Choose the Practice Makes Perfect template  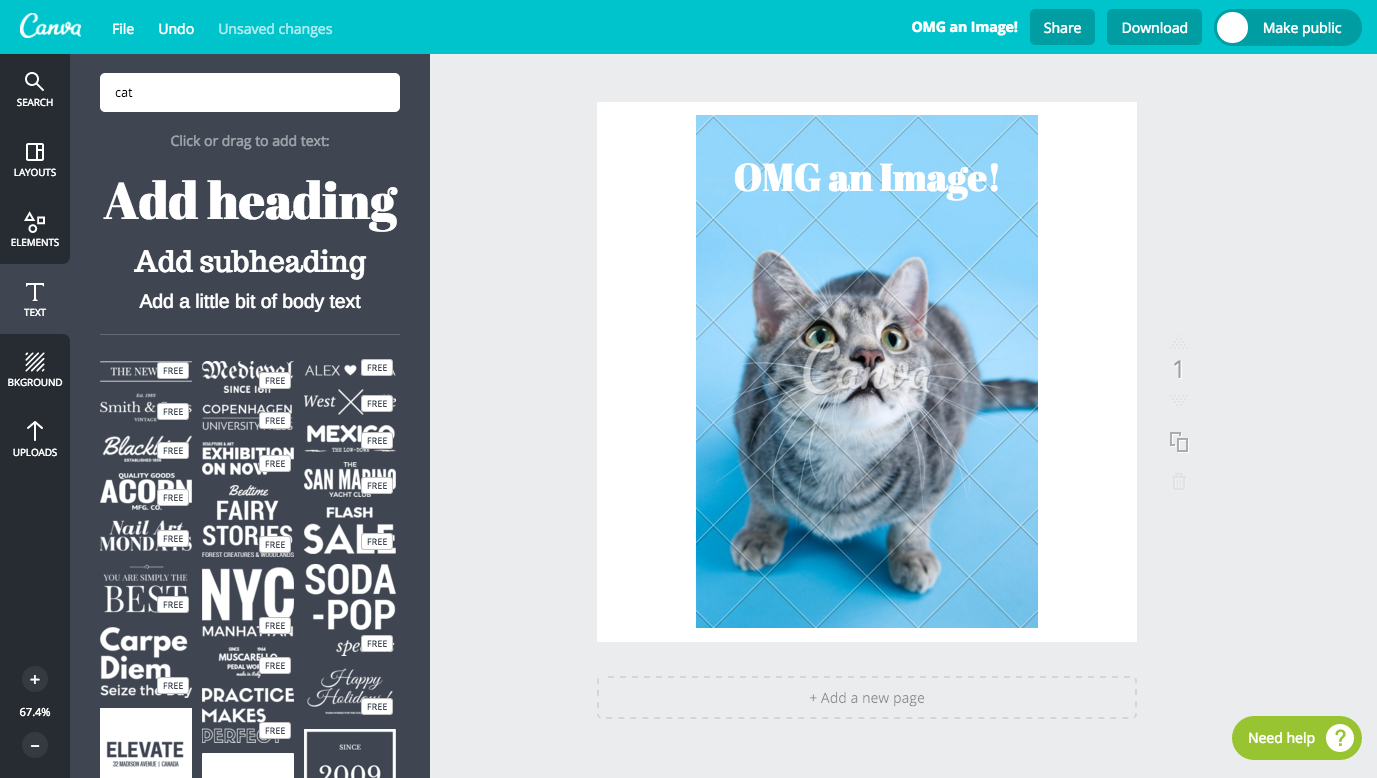247,715
